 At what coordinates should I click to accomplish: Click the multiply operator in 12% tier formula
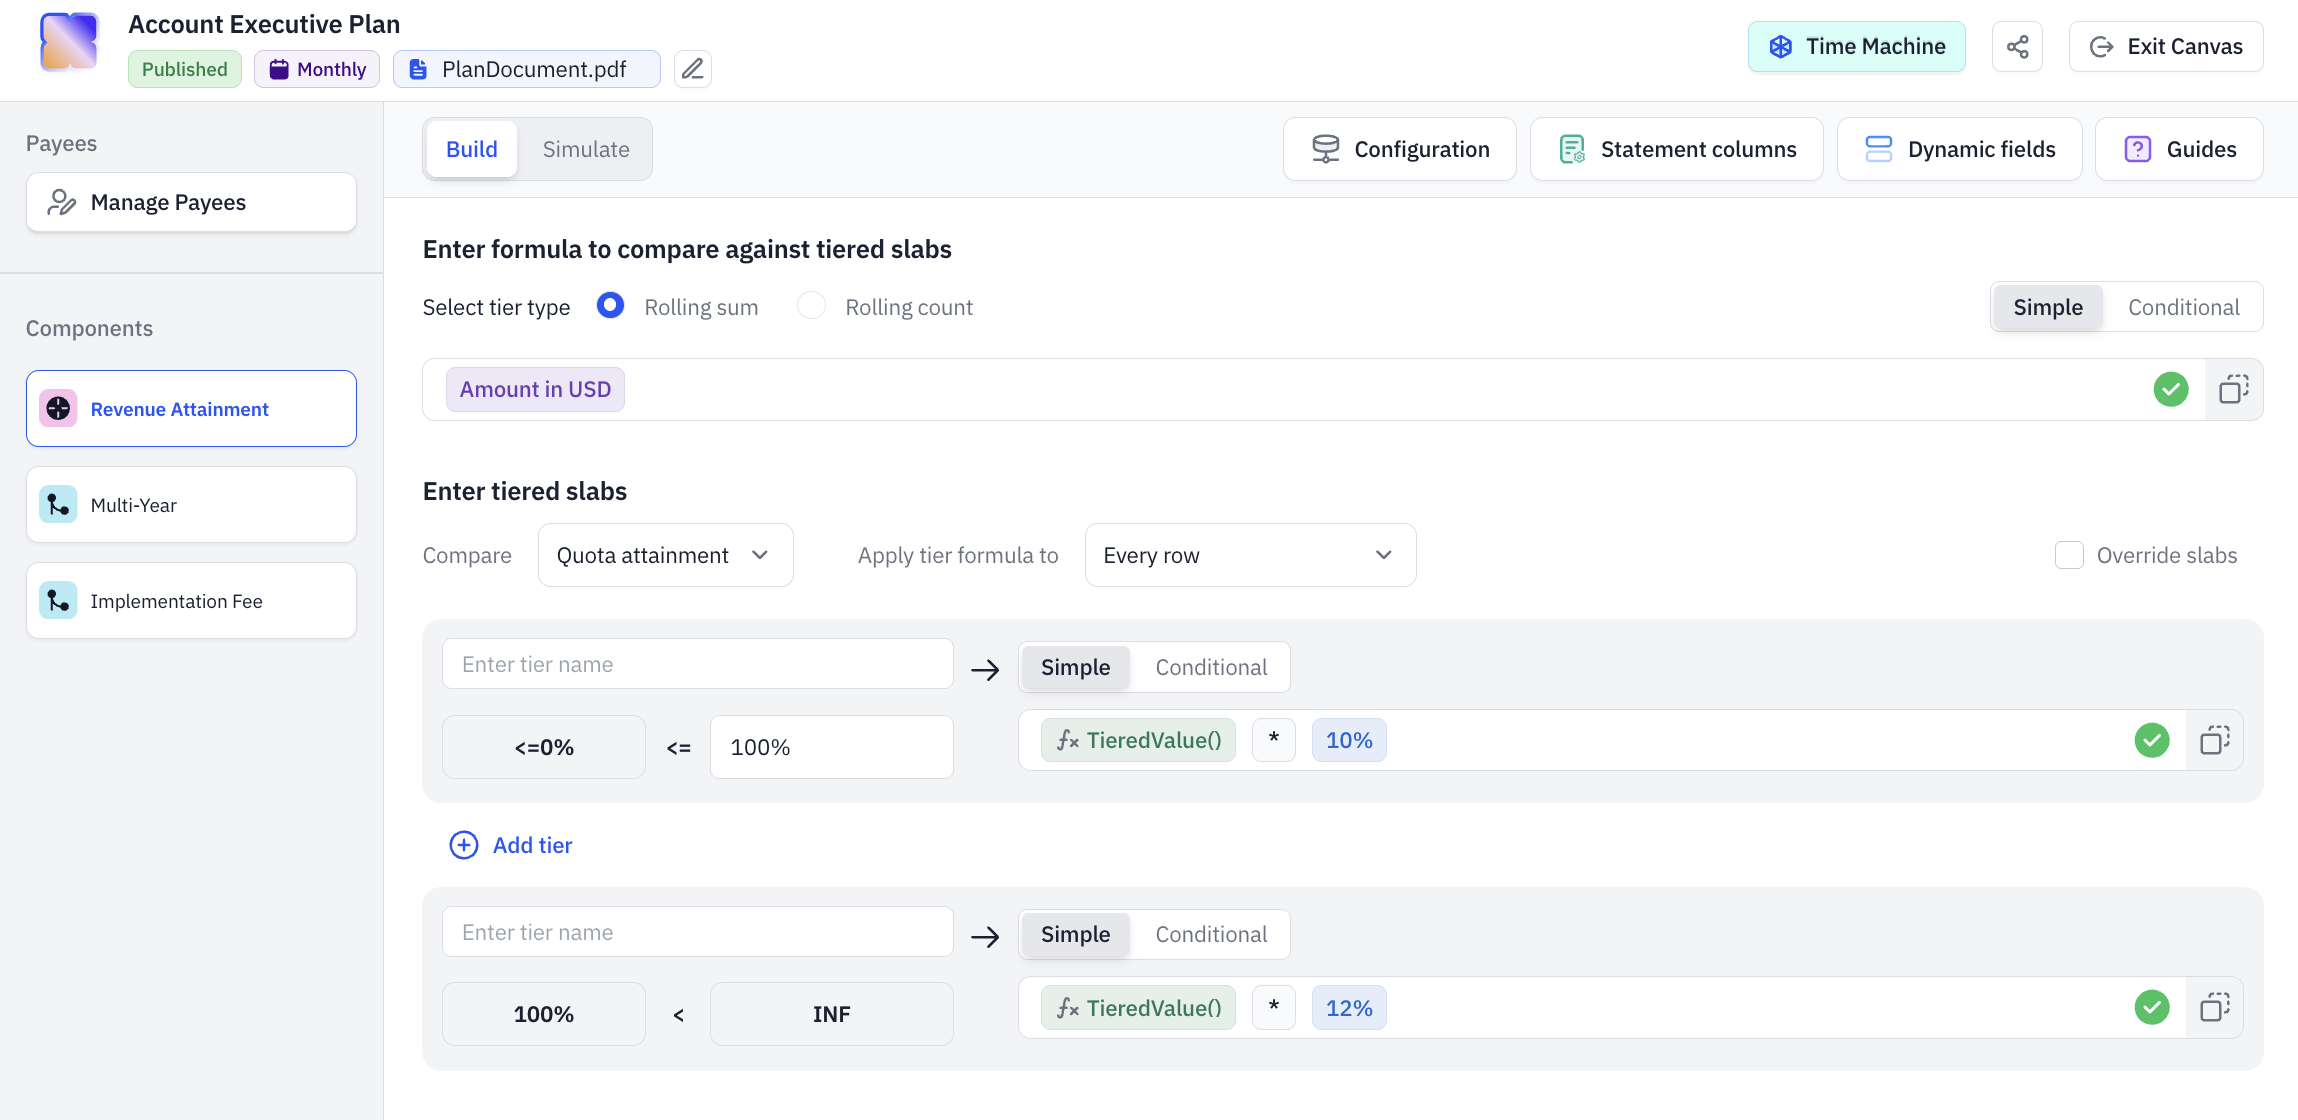click(x=1274, y=1008)
